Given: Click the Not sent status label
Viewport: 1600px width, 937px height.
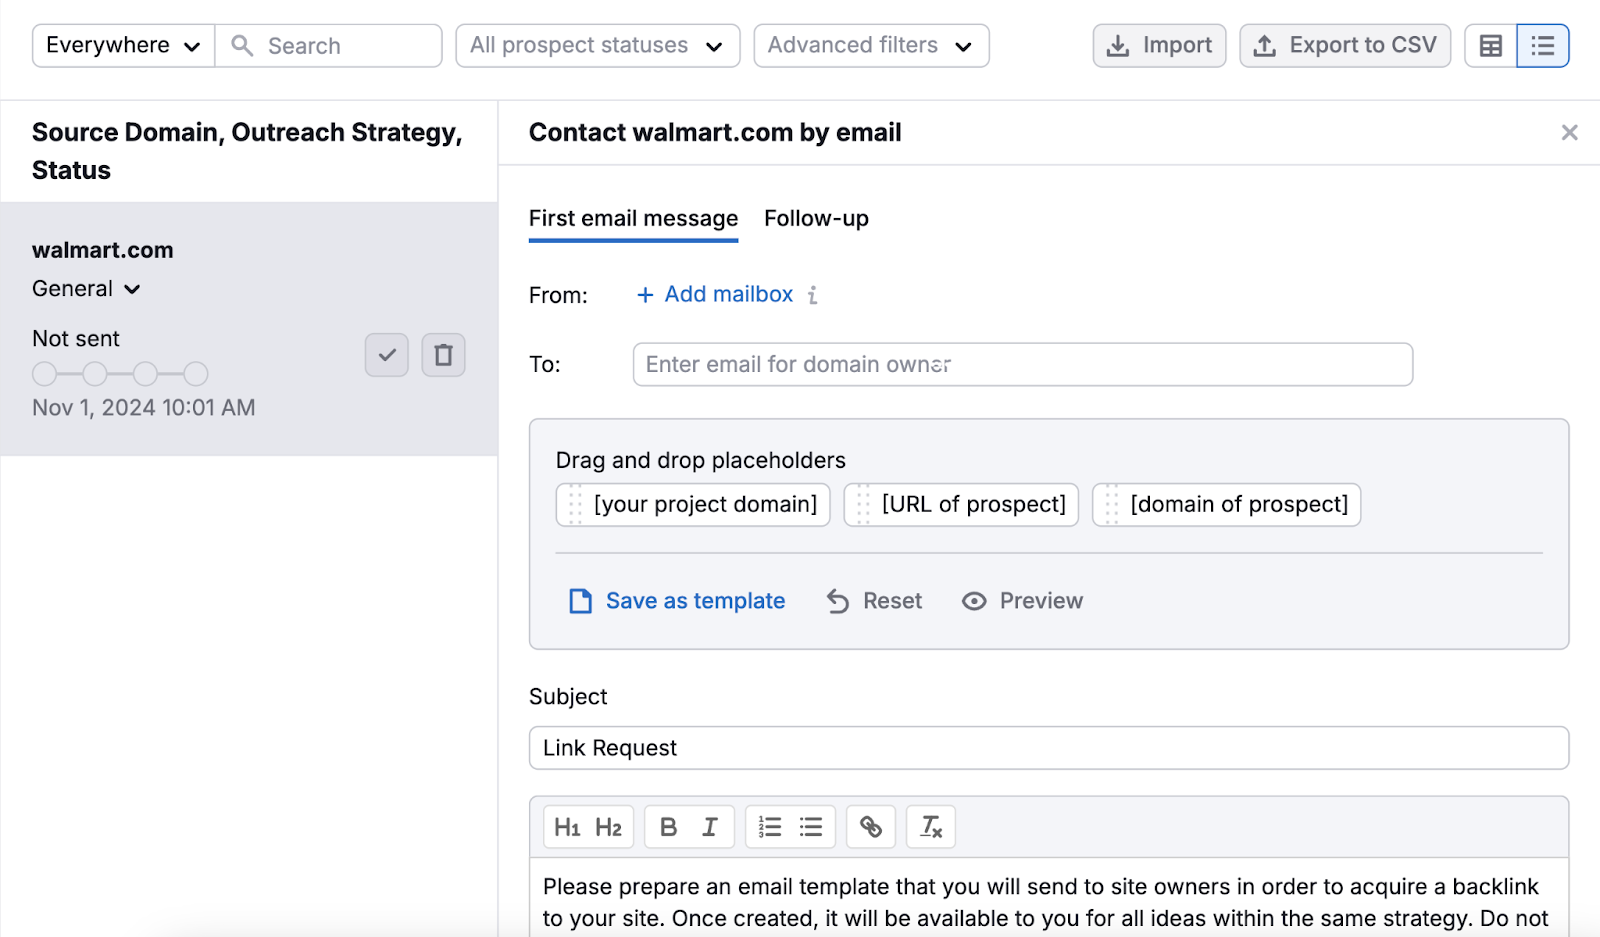Looking at the screenshot, I should (76, 339).
